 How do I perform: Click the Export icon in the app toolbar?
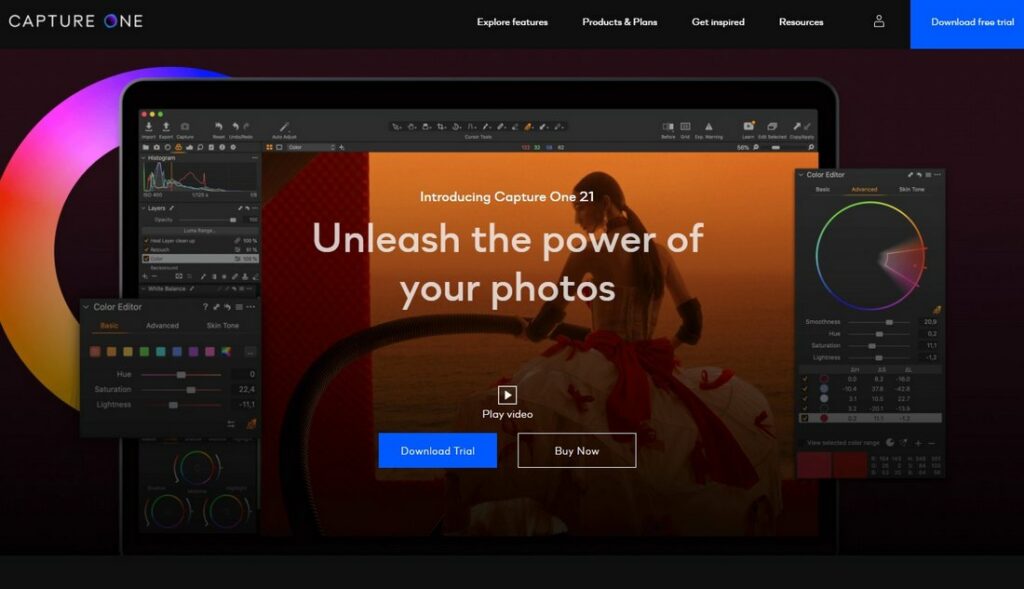(166, 127)
